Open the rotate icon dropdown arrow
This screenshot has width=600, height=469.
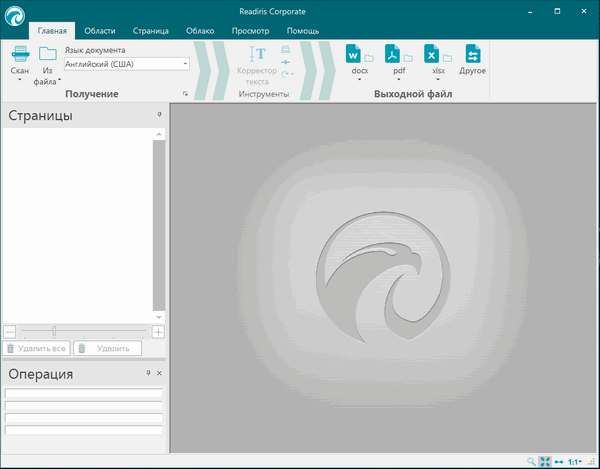click(292, 74)
